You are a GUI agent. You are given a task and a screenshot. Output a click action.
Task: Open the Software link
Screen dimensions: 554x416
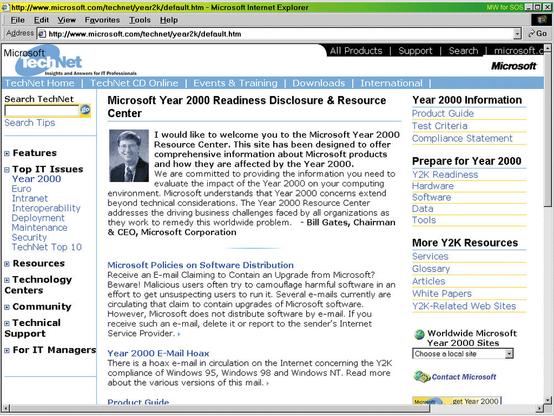tap(431, 197)
